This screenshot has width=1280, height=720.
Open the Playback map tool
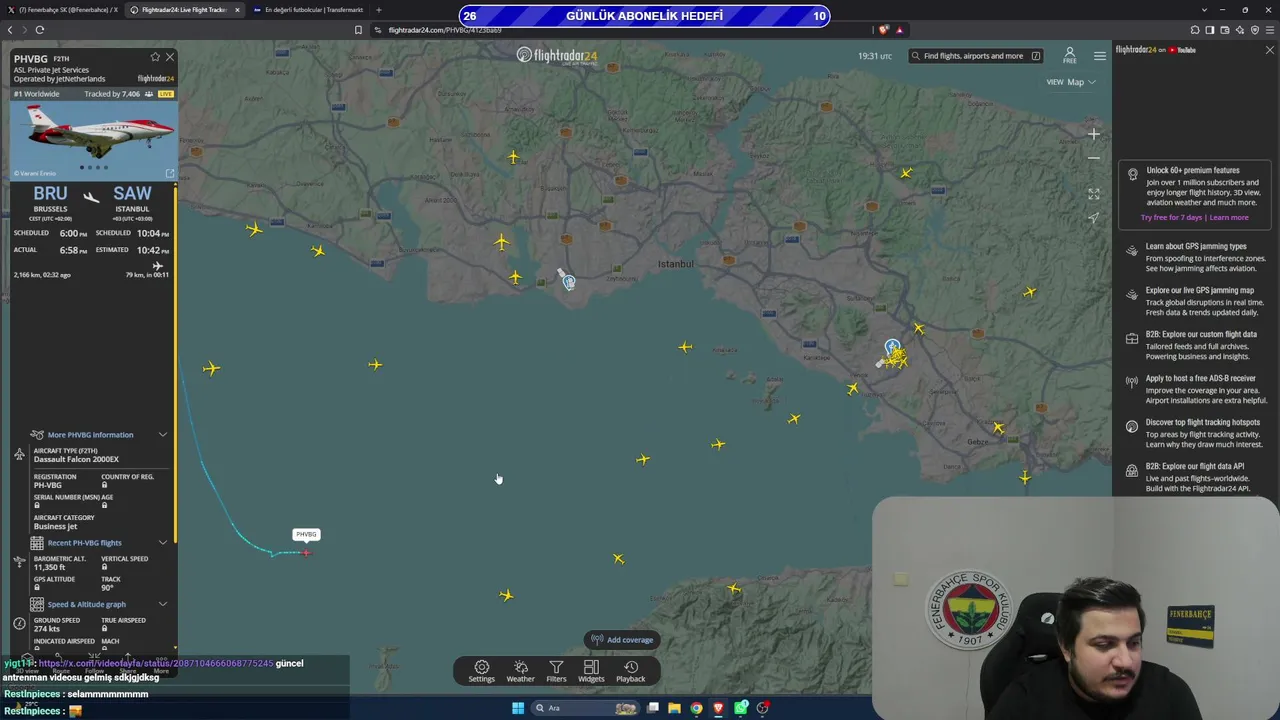pyautogui.click(x=631, y=671)
